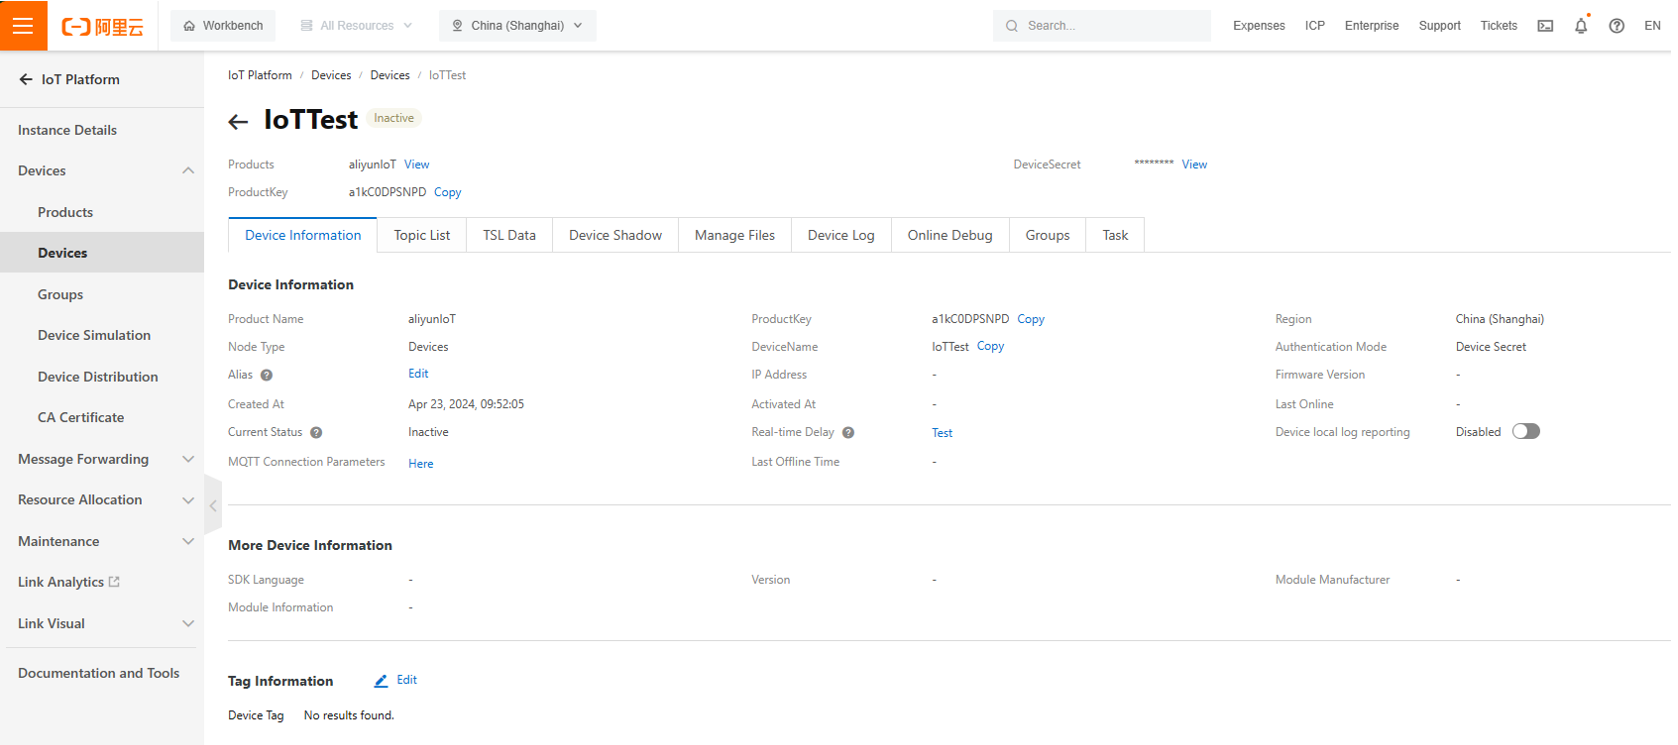Click the help icon next to Alias
This screenshot has height=745, width=1678.
click(x=267, y=375)
